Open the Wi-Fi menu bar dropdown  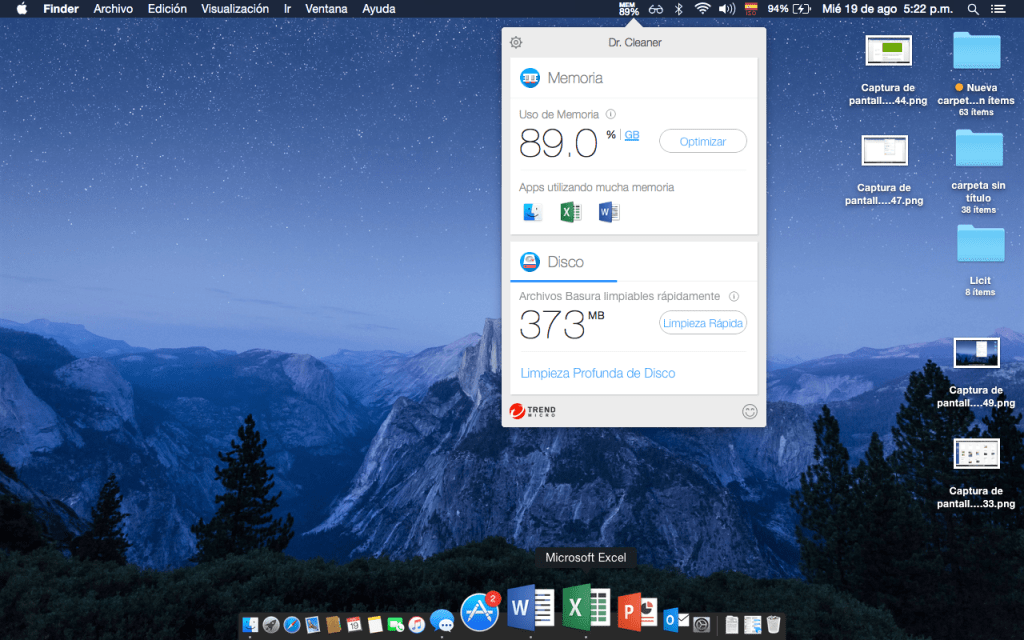702,9
